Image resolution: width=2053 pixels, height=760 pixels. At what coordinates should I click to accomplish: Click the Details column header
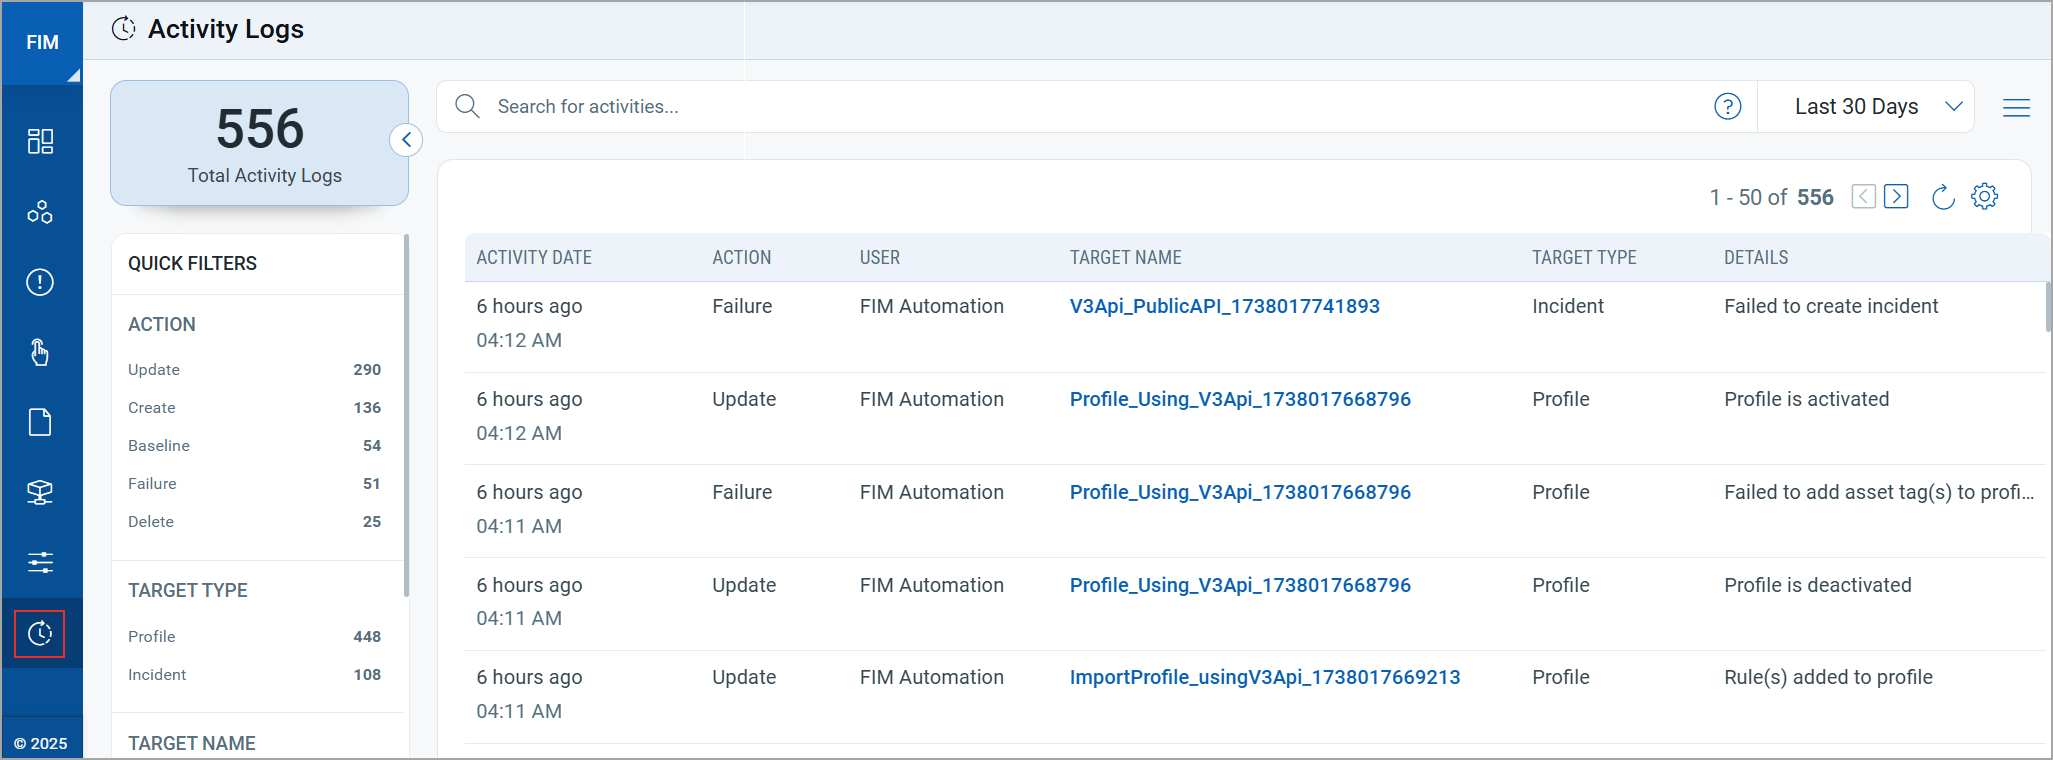point(1755,258)
